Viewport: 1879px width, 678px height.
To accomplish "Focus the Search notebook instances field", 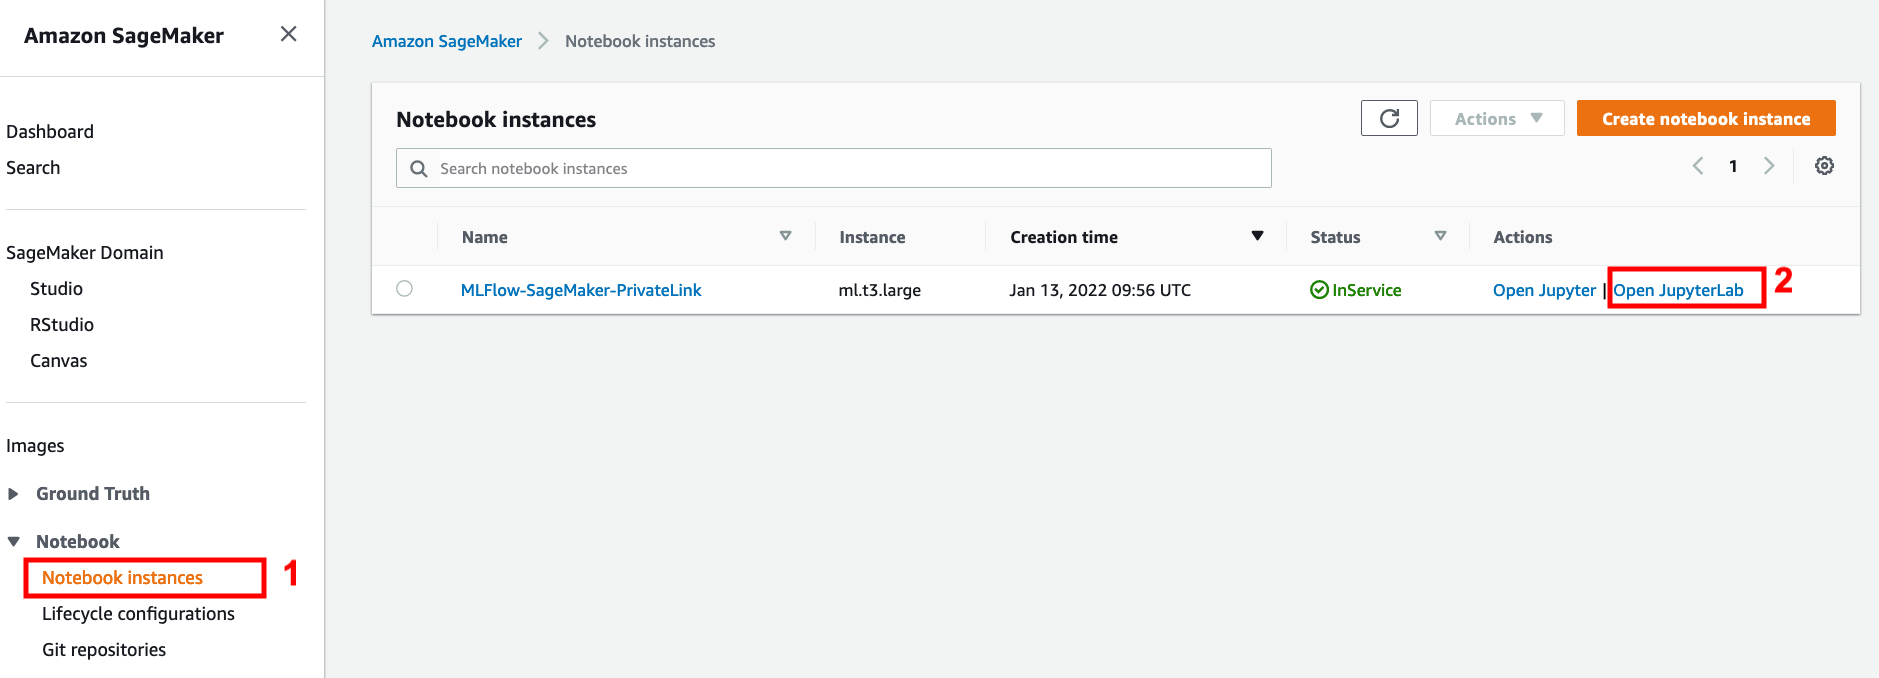I will (834, 168).
